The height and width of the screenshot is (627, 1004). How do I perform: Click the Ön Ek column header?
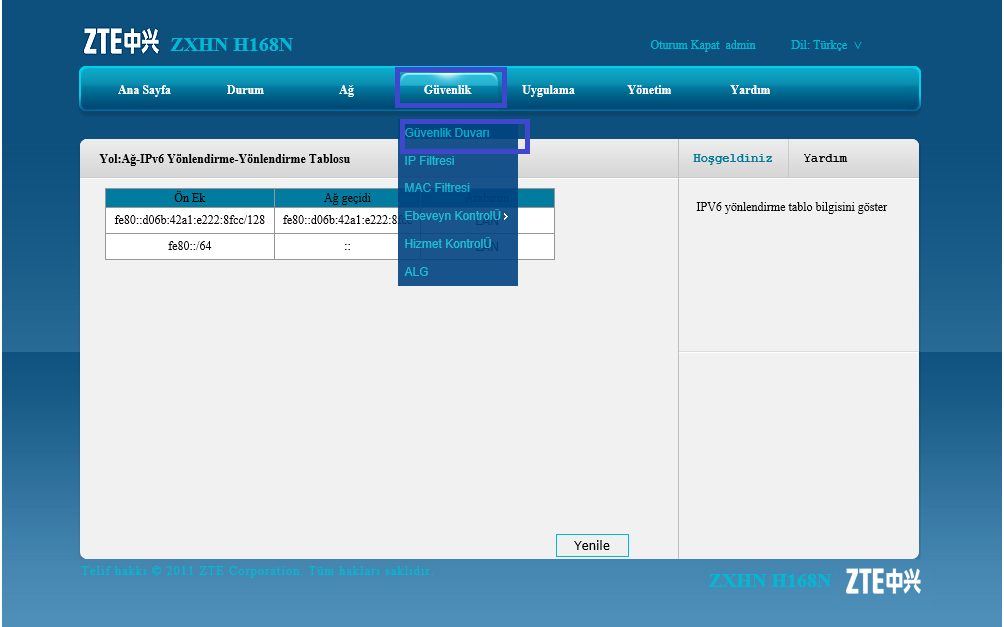[190, 198]
